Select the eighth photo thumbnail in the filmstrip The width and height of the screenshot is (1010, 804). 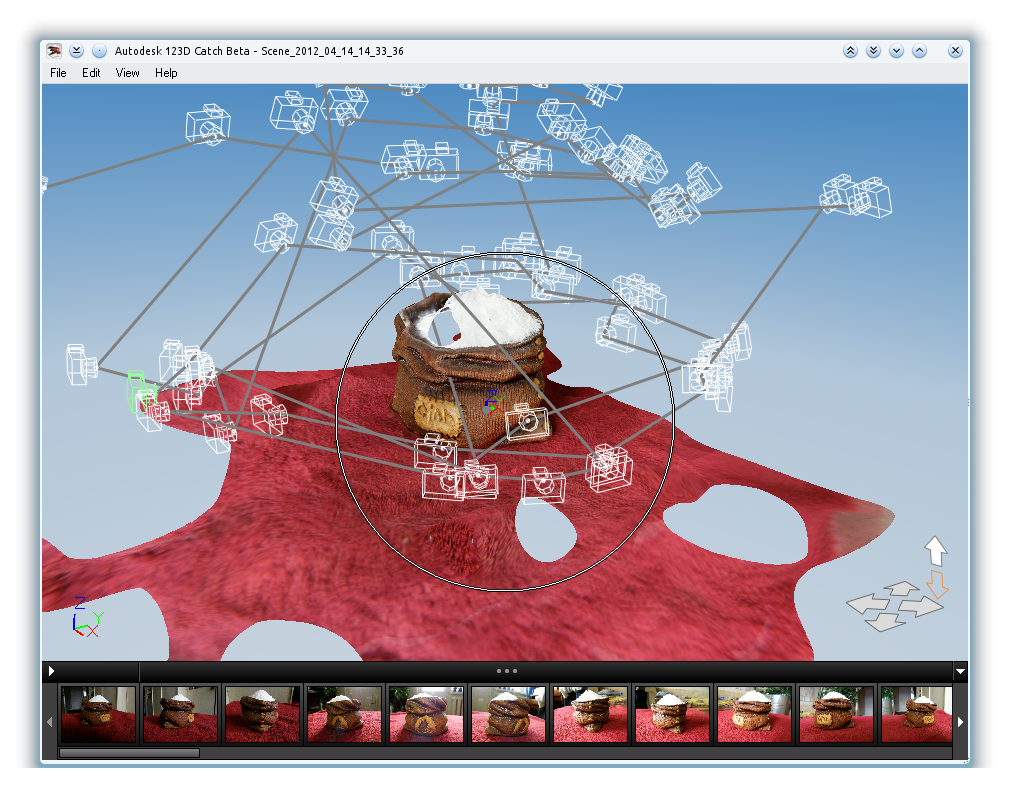[x=672, y=714]
